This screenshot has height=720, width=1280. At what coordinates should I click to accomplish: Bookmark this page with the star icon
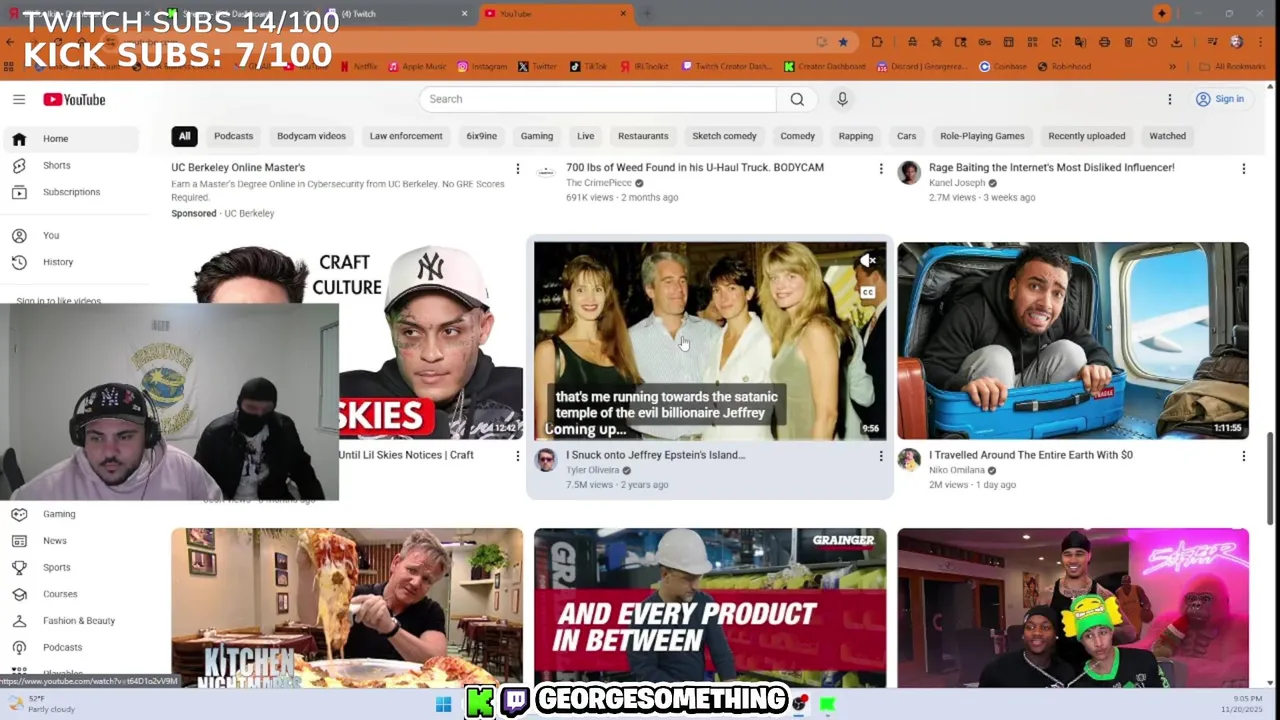[843, 42]
